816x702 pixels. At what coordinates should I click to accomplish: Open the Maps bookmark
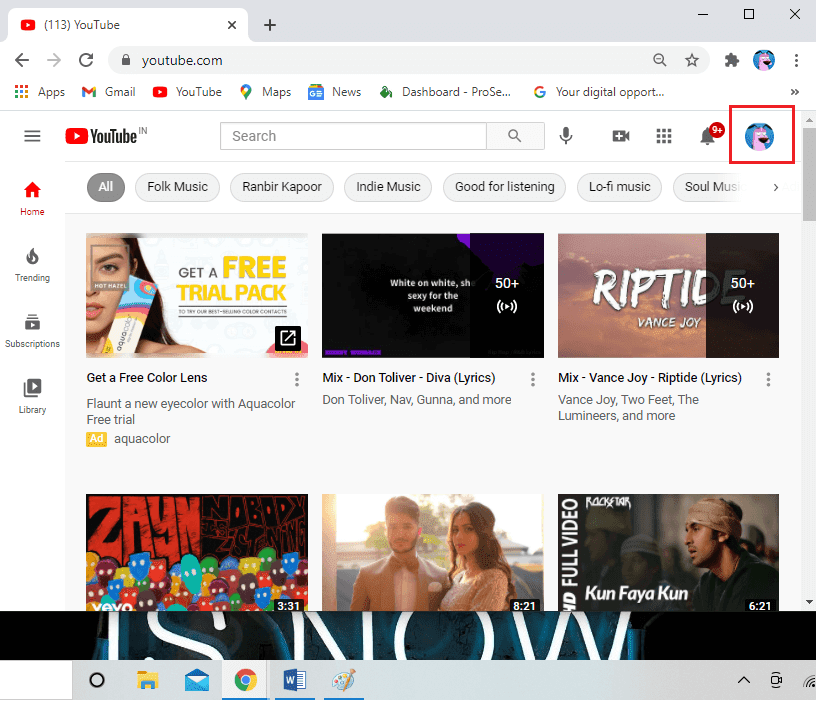pyautogui.click(x=265, y=92)
